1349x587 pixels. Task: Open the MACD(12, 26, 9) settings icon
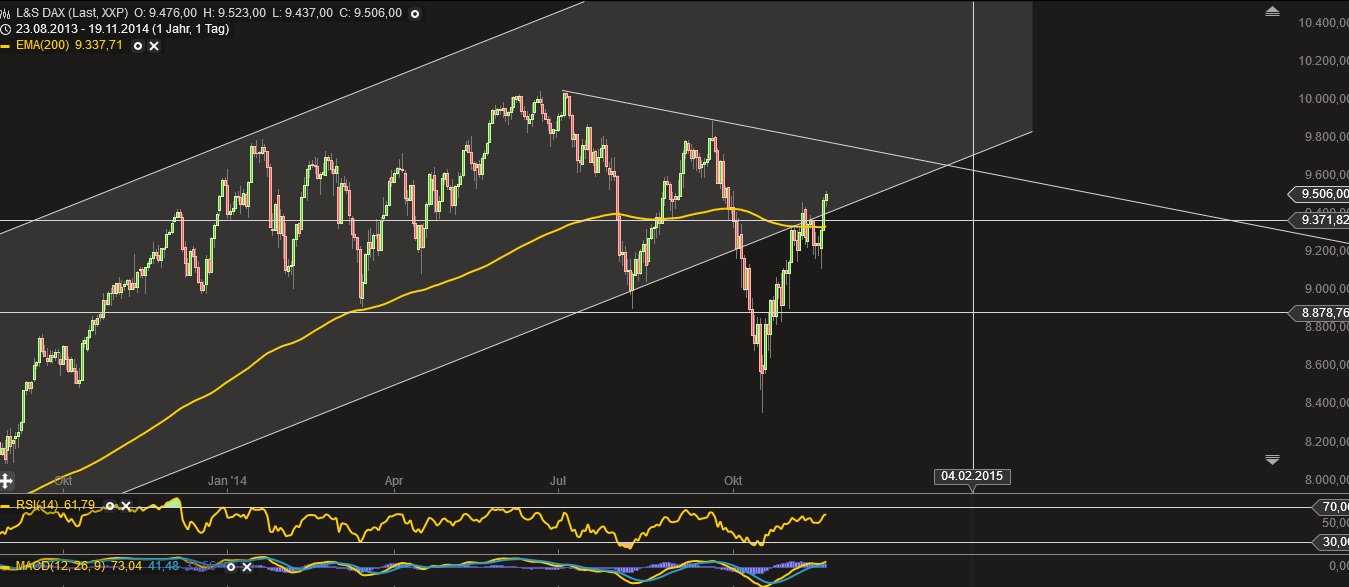coord(229,567)
